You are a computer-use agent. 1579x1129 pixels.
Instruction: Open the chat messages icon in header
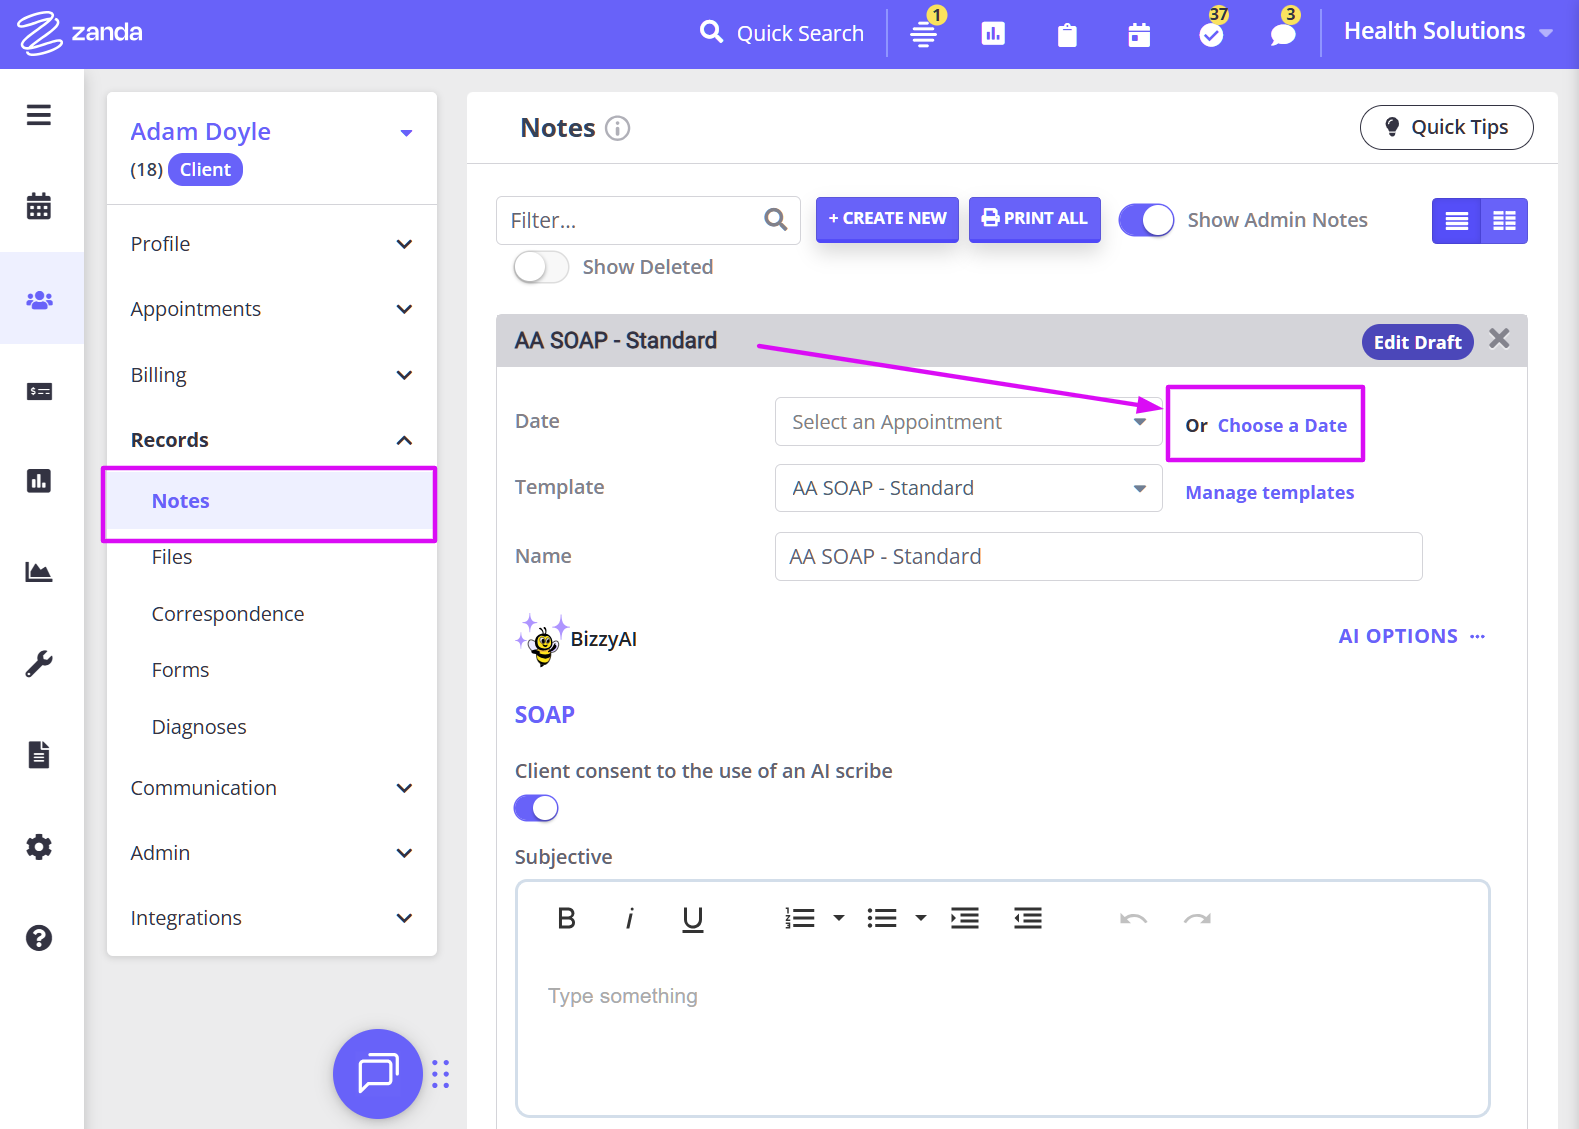[x=1282, y=34]
